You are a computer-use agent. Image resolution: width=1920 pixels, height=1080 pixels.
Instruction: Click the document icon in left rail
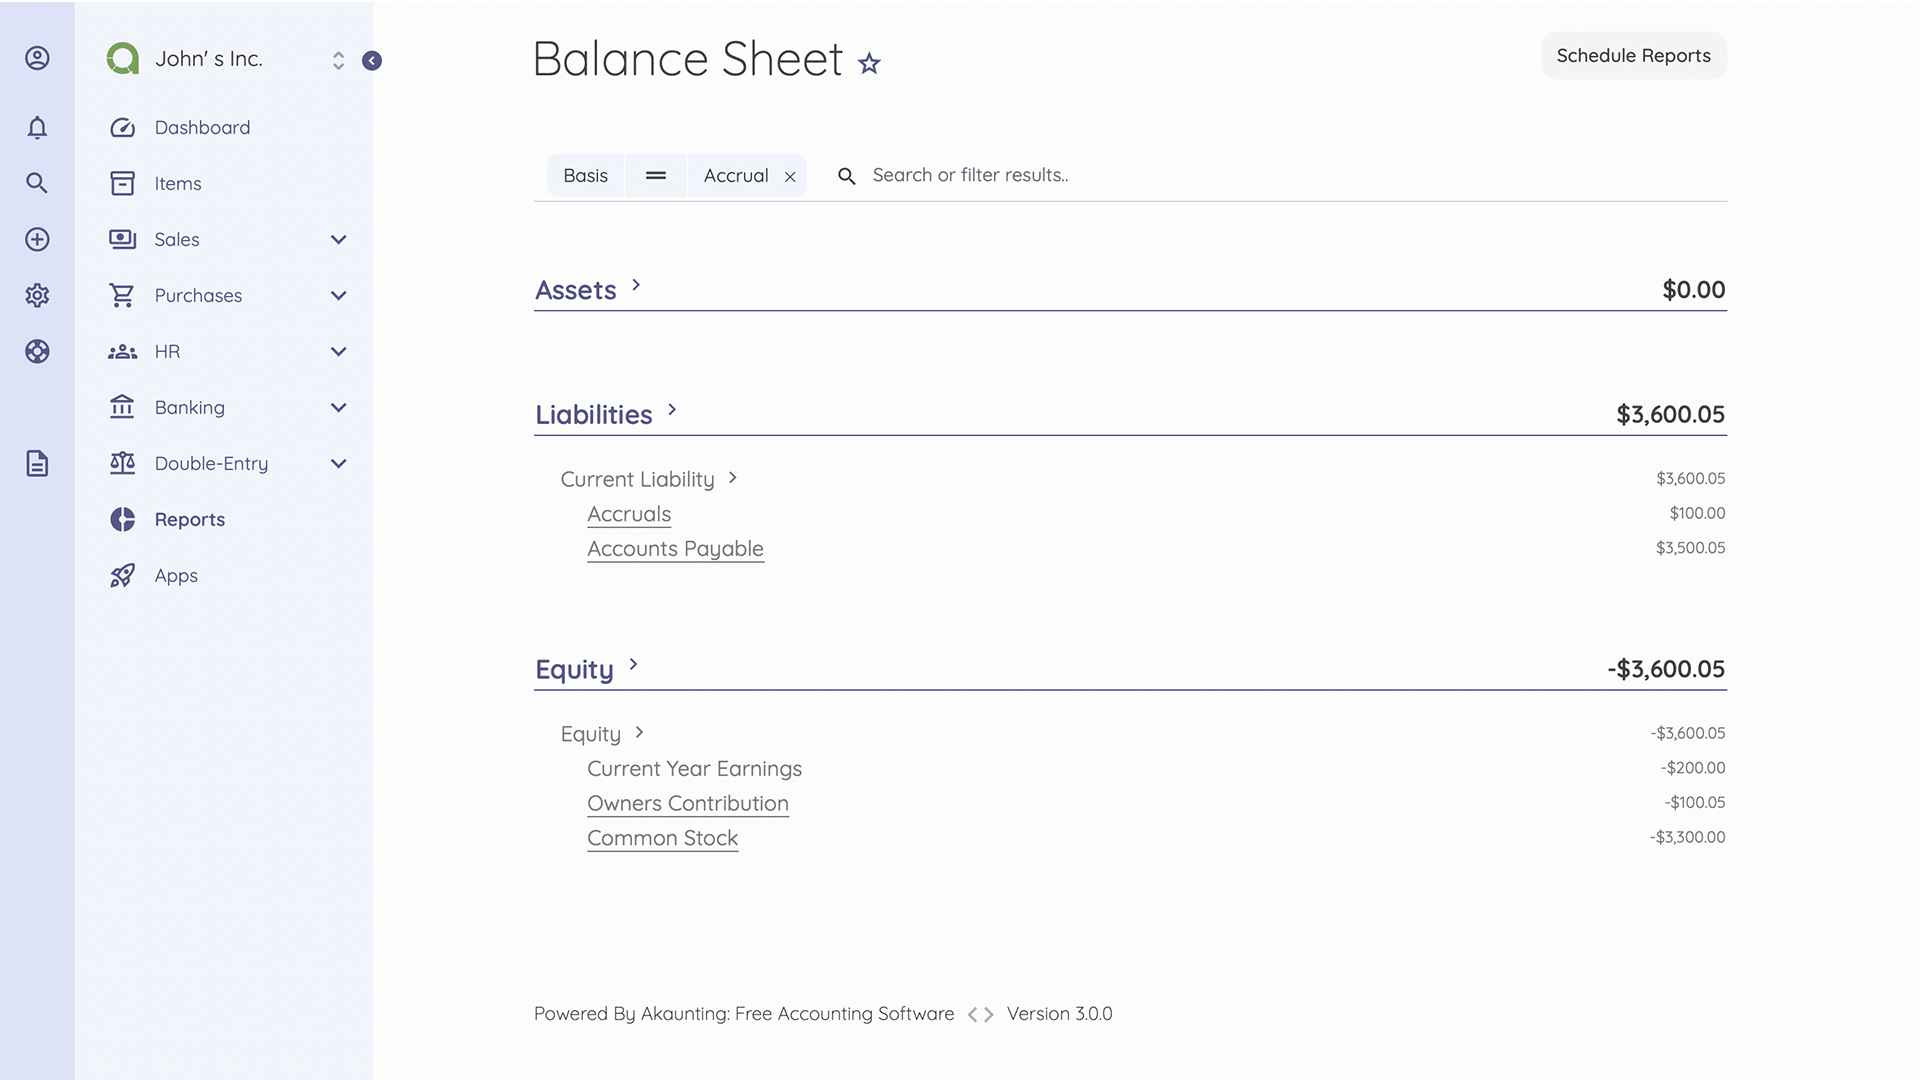[x=37, y=464]
